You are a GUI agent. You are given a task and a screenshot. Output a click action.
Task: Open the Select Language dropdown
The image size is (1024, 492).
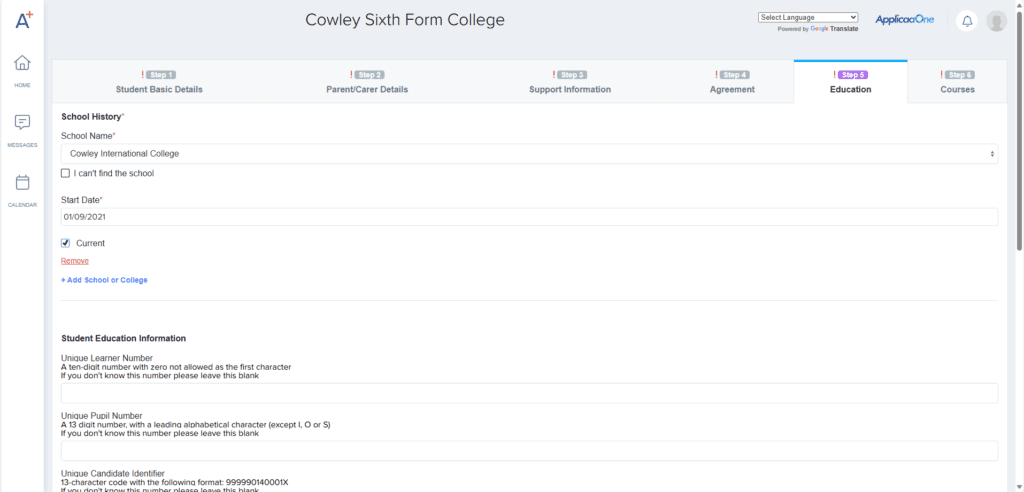[x=808, y=17]
